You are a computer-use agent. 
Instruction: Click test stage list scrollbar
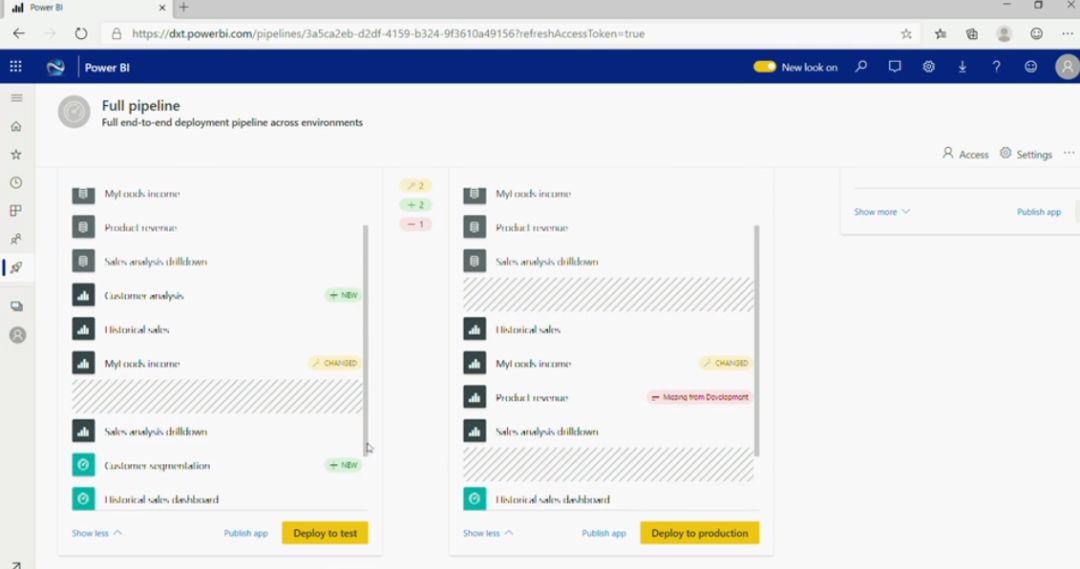756,340
